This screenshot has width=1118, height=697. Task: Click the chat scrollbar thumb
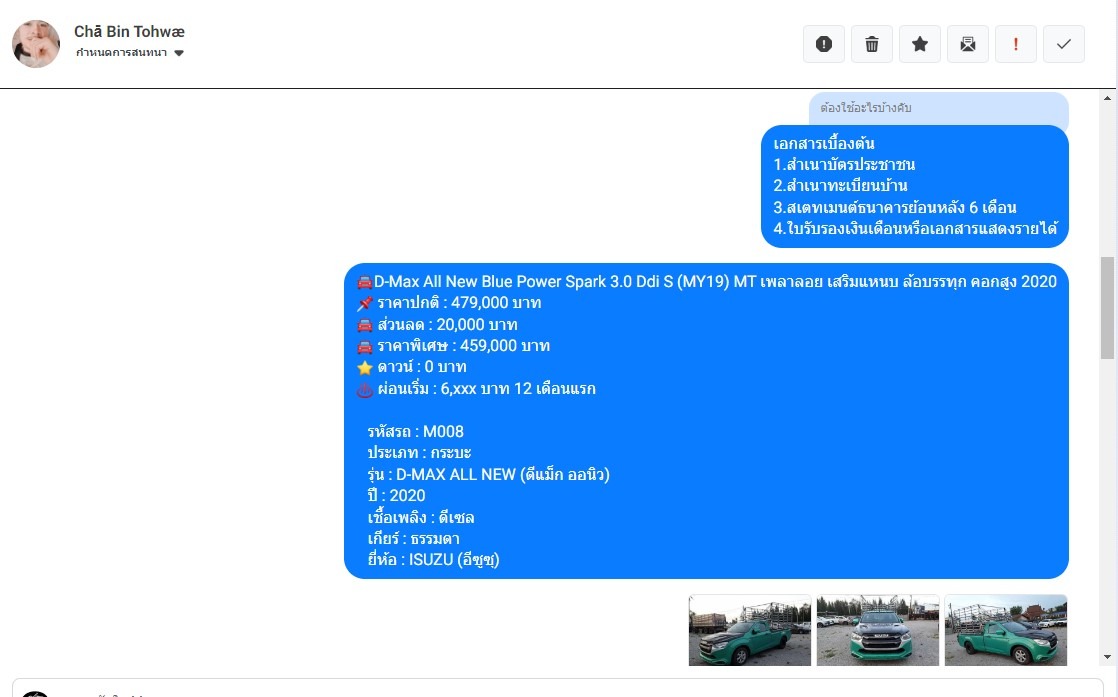tap(1107, 307)
